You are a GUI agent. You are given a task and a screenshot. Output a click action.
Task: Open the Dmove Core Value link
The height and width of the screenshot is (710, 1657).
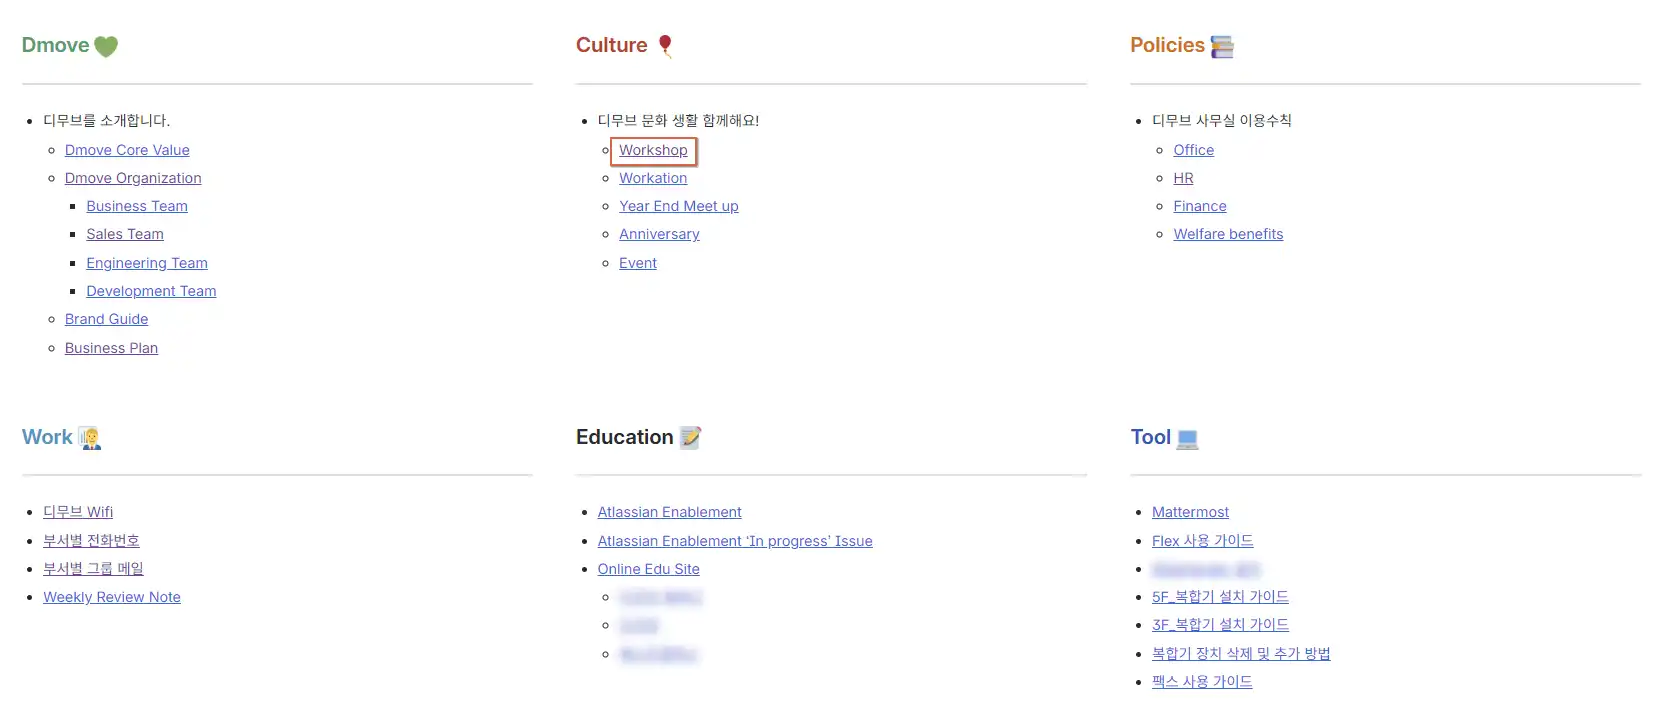point(127,150)
